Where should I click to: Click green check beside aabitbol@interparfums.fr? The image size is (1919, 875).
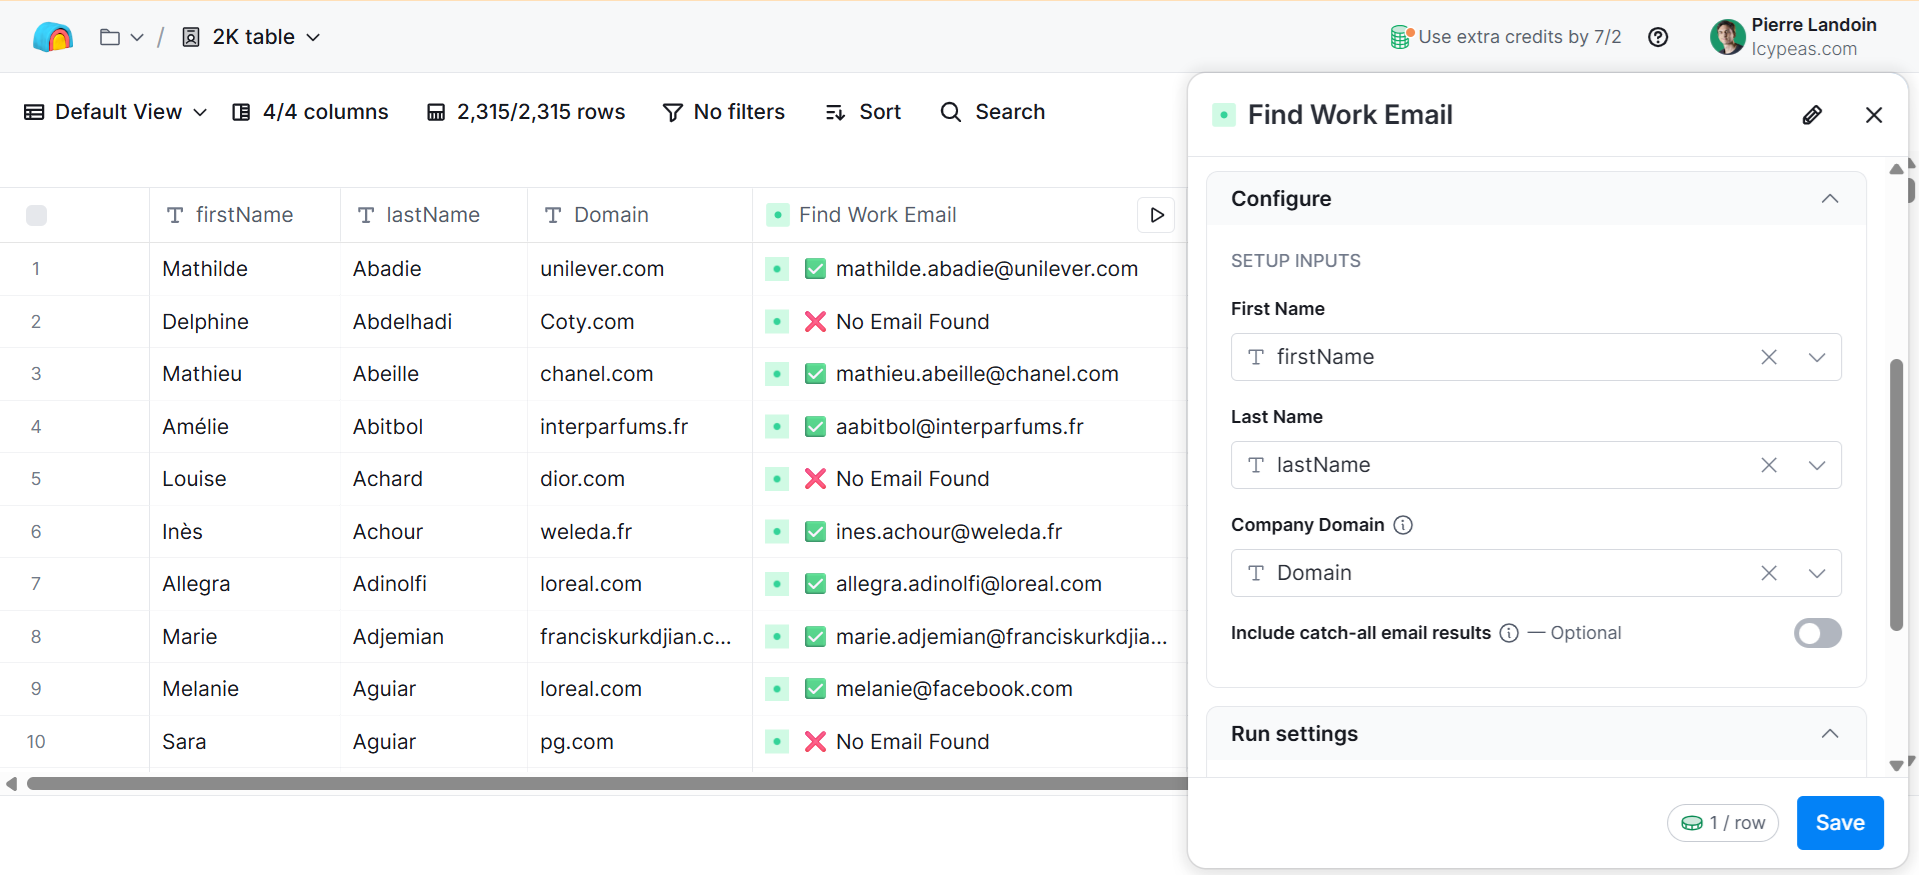tap(816, 427)
